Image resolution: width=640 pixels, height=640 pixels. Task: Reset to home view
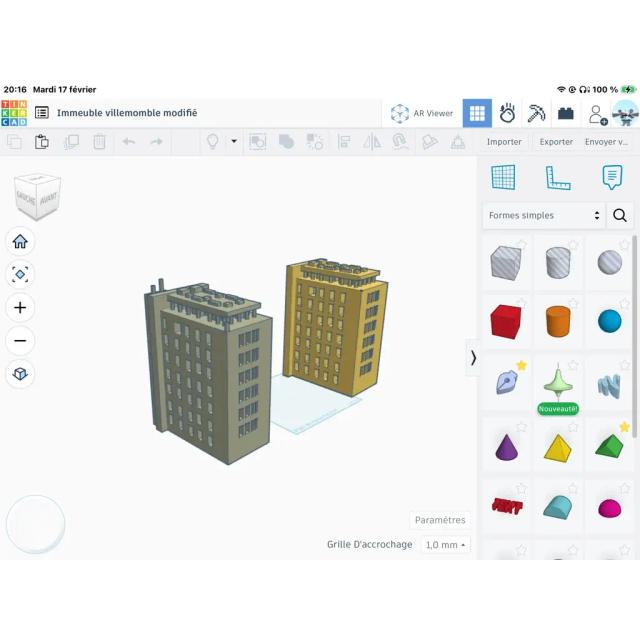(20, 241)
